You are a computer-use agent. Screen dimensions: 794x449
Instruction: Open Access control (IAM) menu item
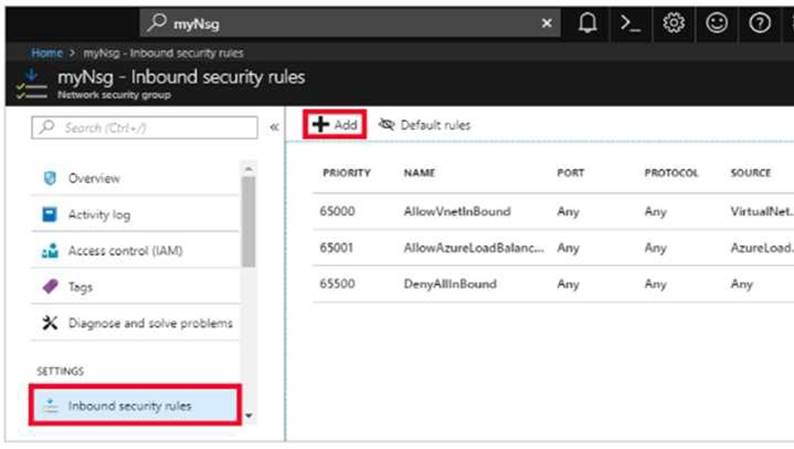click(135, 251)
